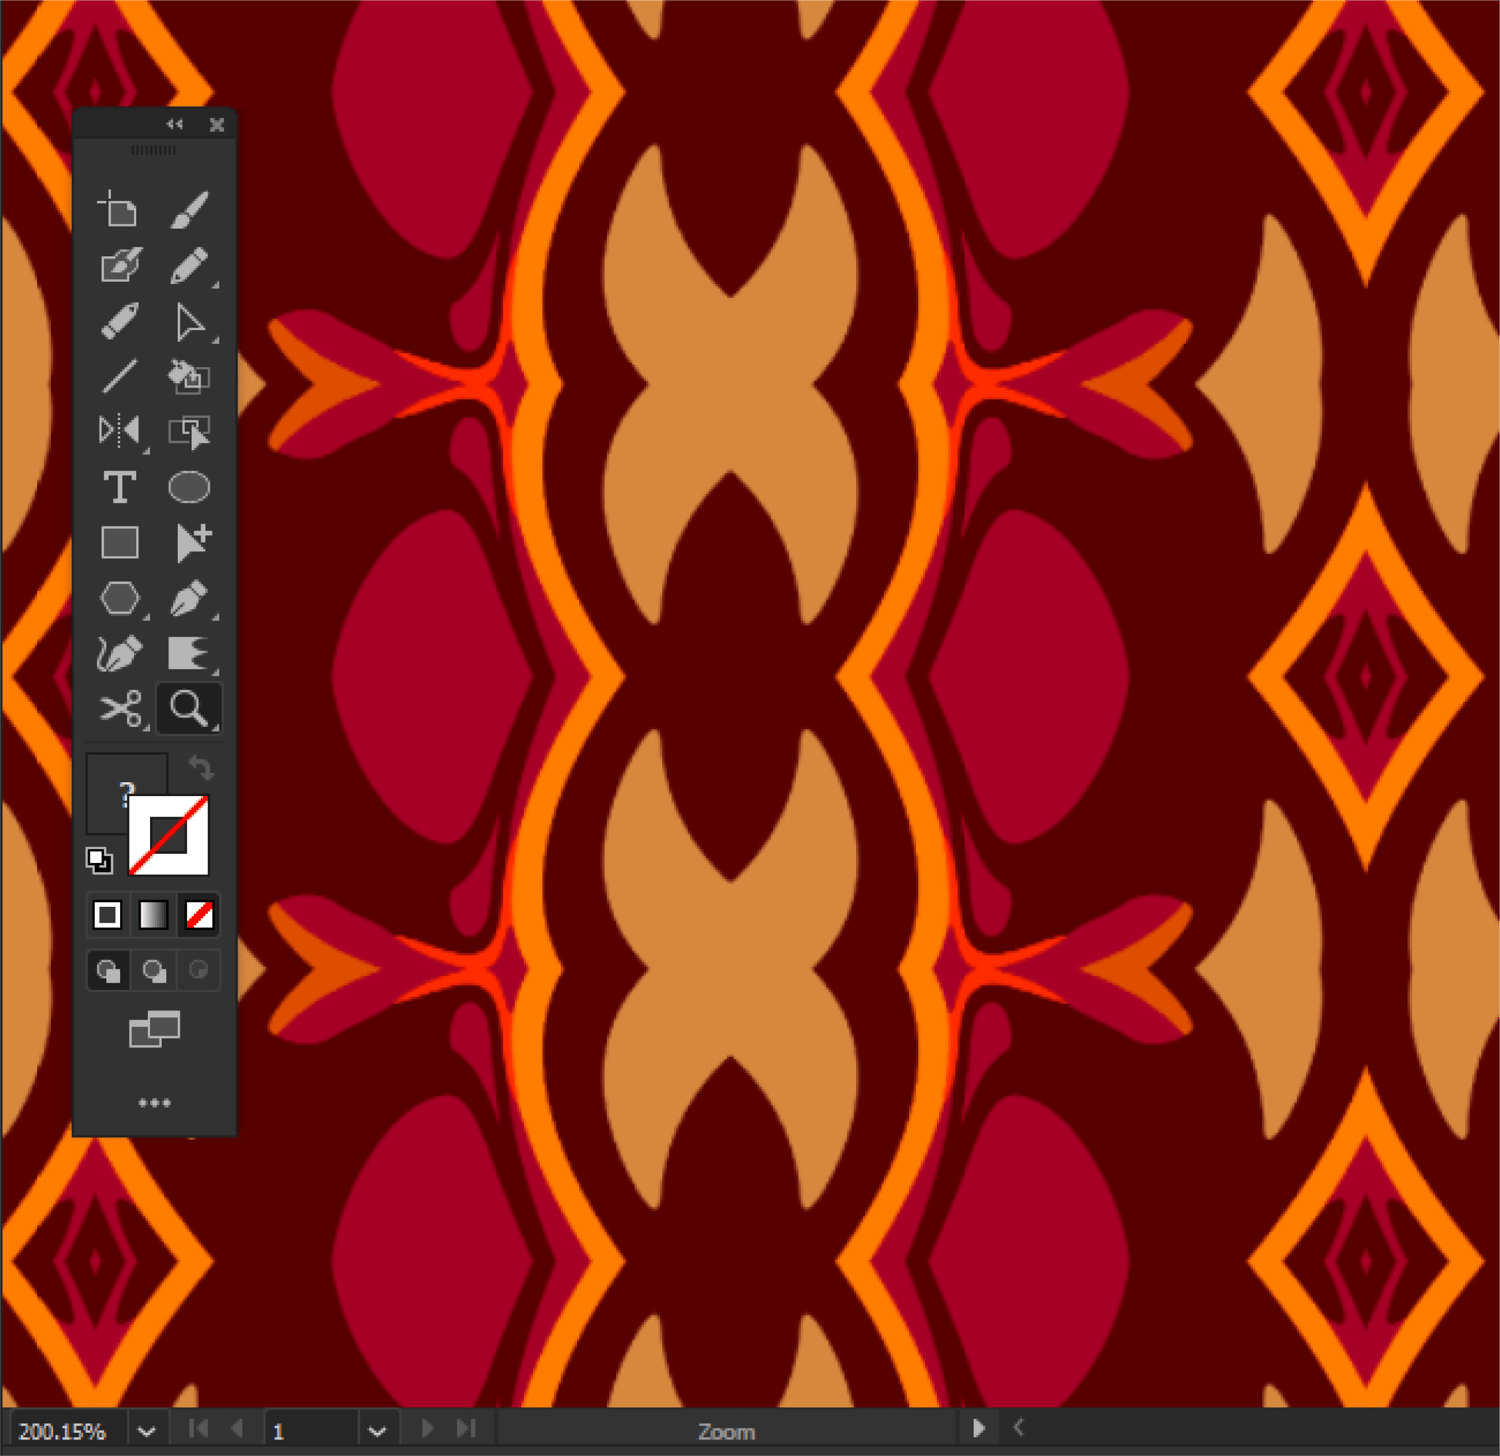Select the brush-on-shape tool beside Pencil

pyautogui.click(x=119, y=266)
